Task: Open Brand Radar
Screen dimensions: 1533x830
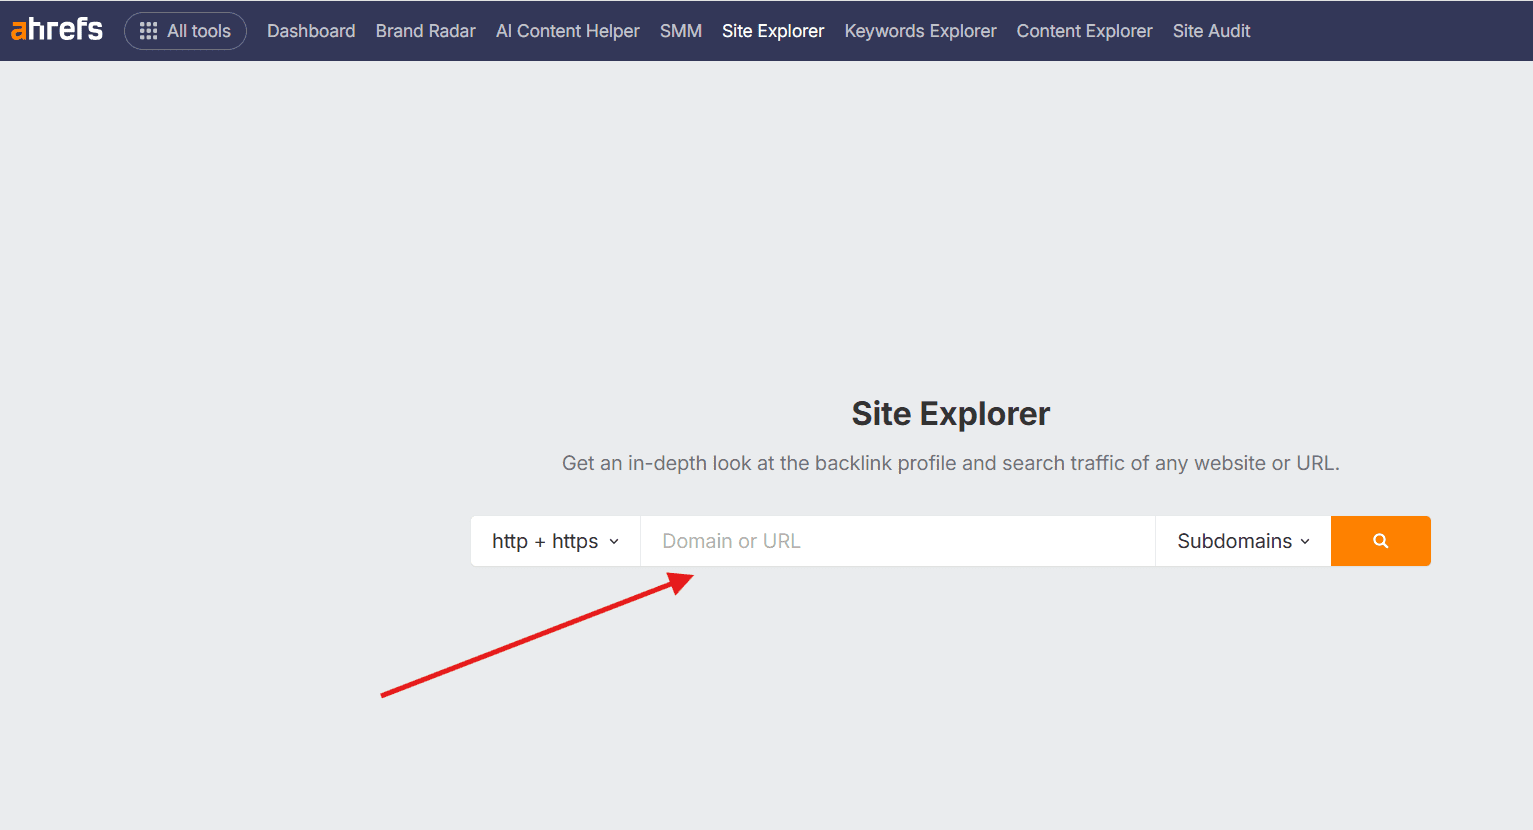Action: [425, 31]
